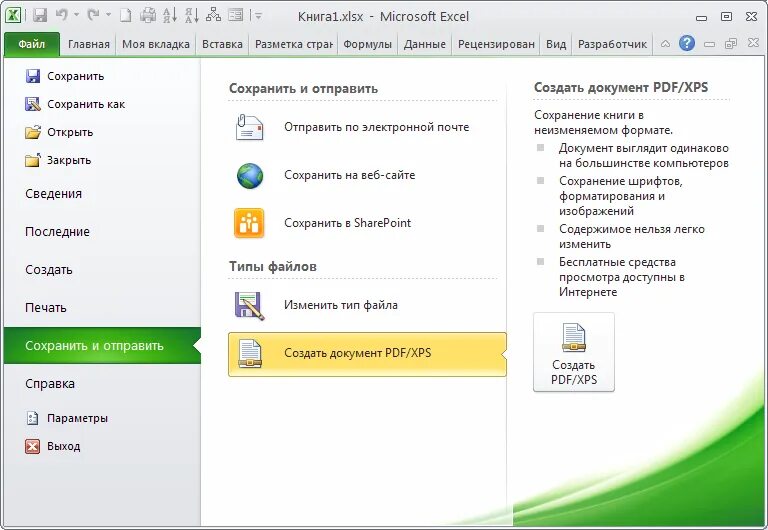Select Создать документ PDF/XPS option
The image size is (768, 530).
click(367, 354)
